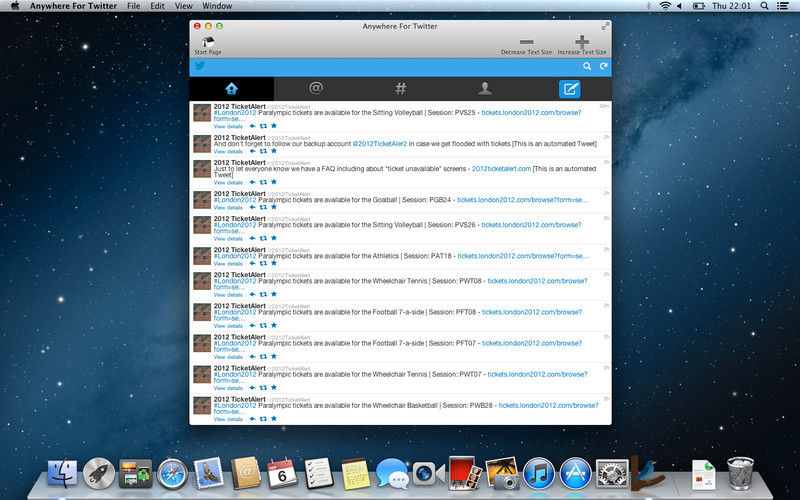
Task: Open Spotlight search in the menu bar
Action: click(x=764, y=6)
